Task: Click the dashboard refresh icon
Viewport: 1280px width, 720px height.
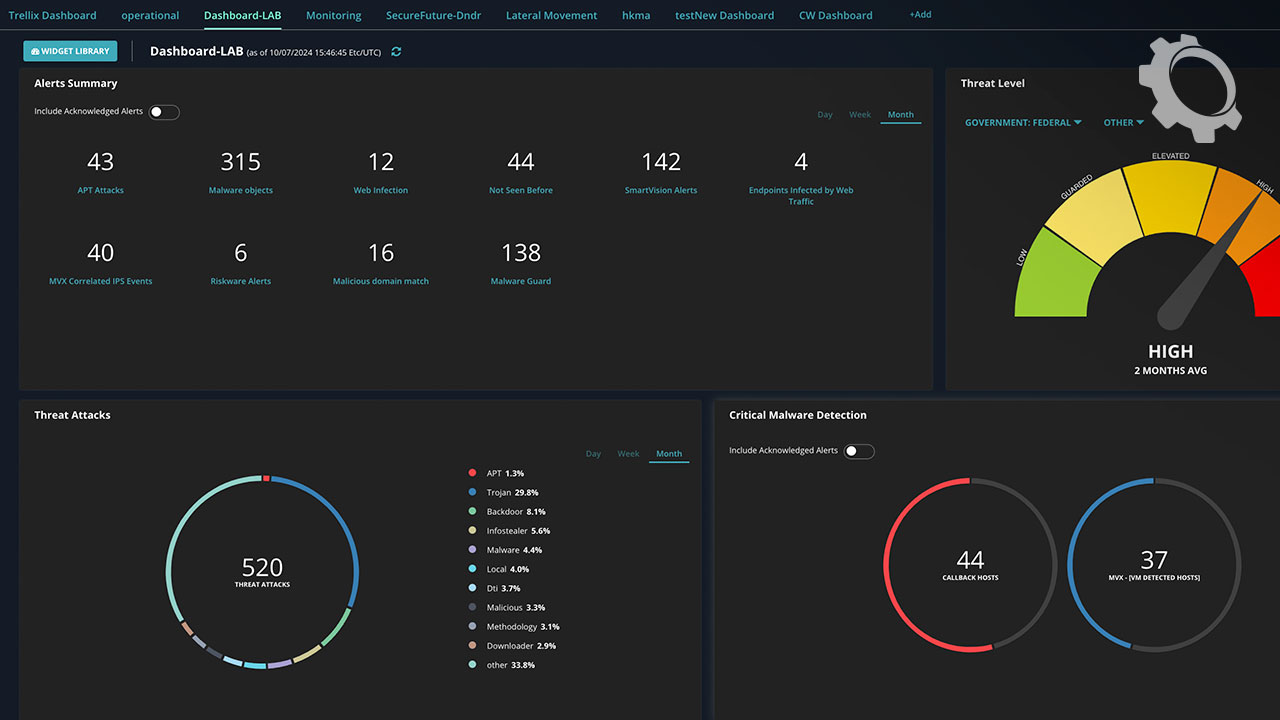Action: pos(397,52)
